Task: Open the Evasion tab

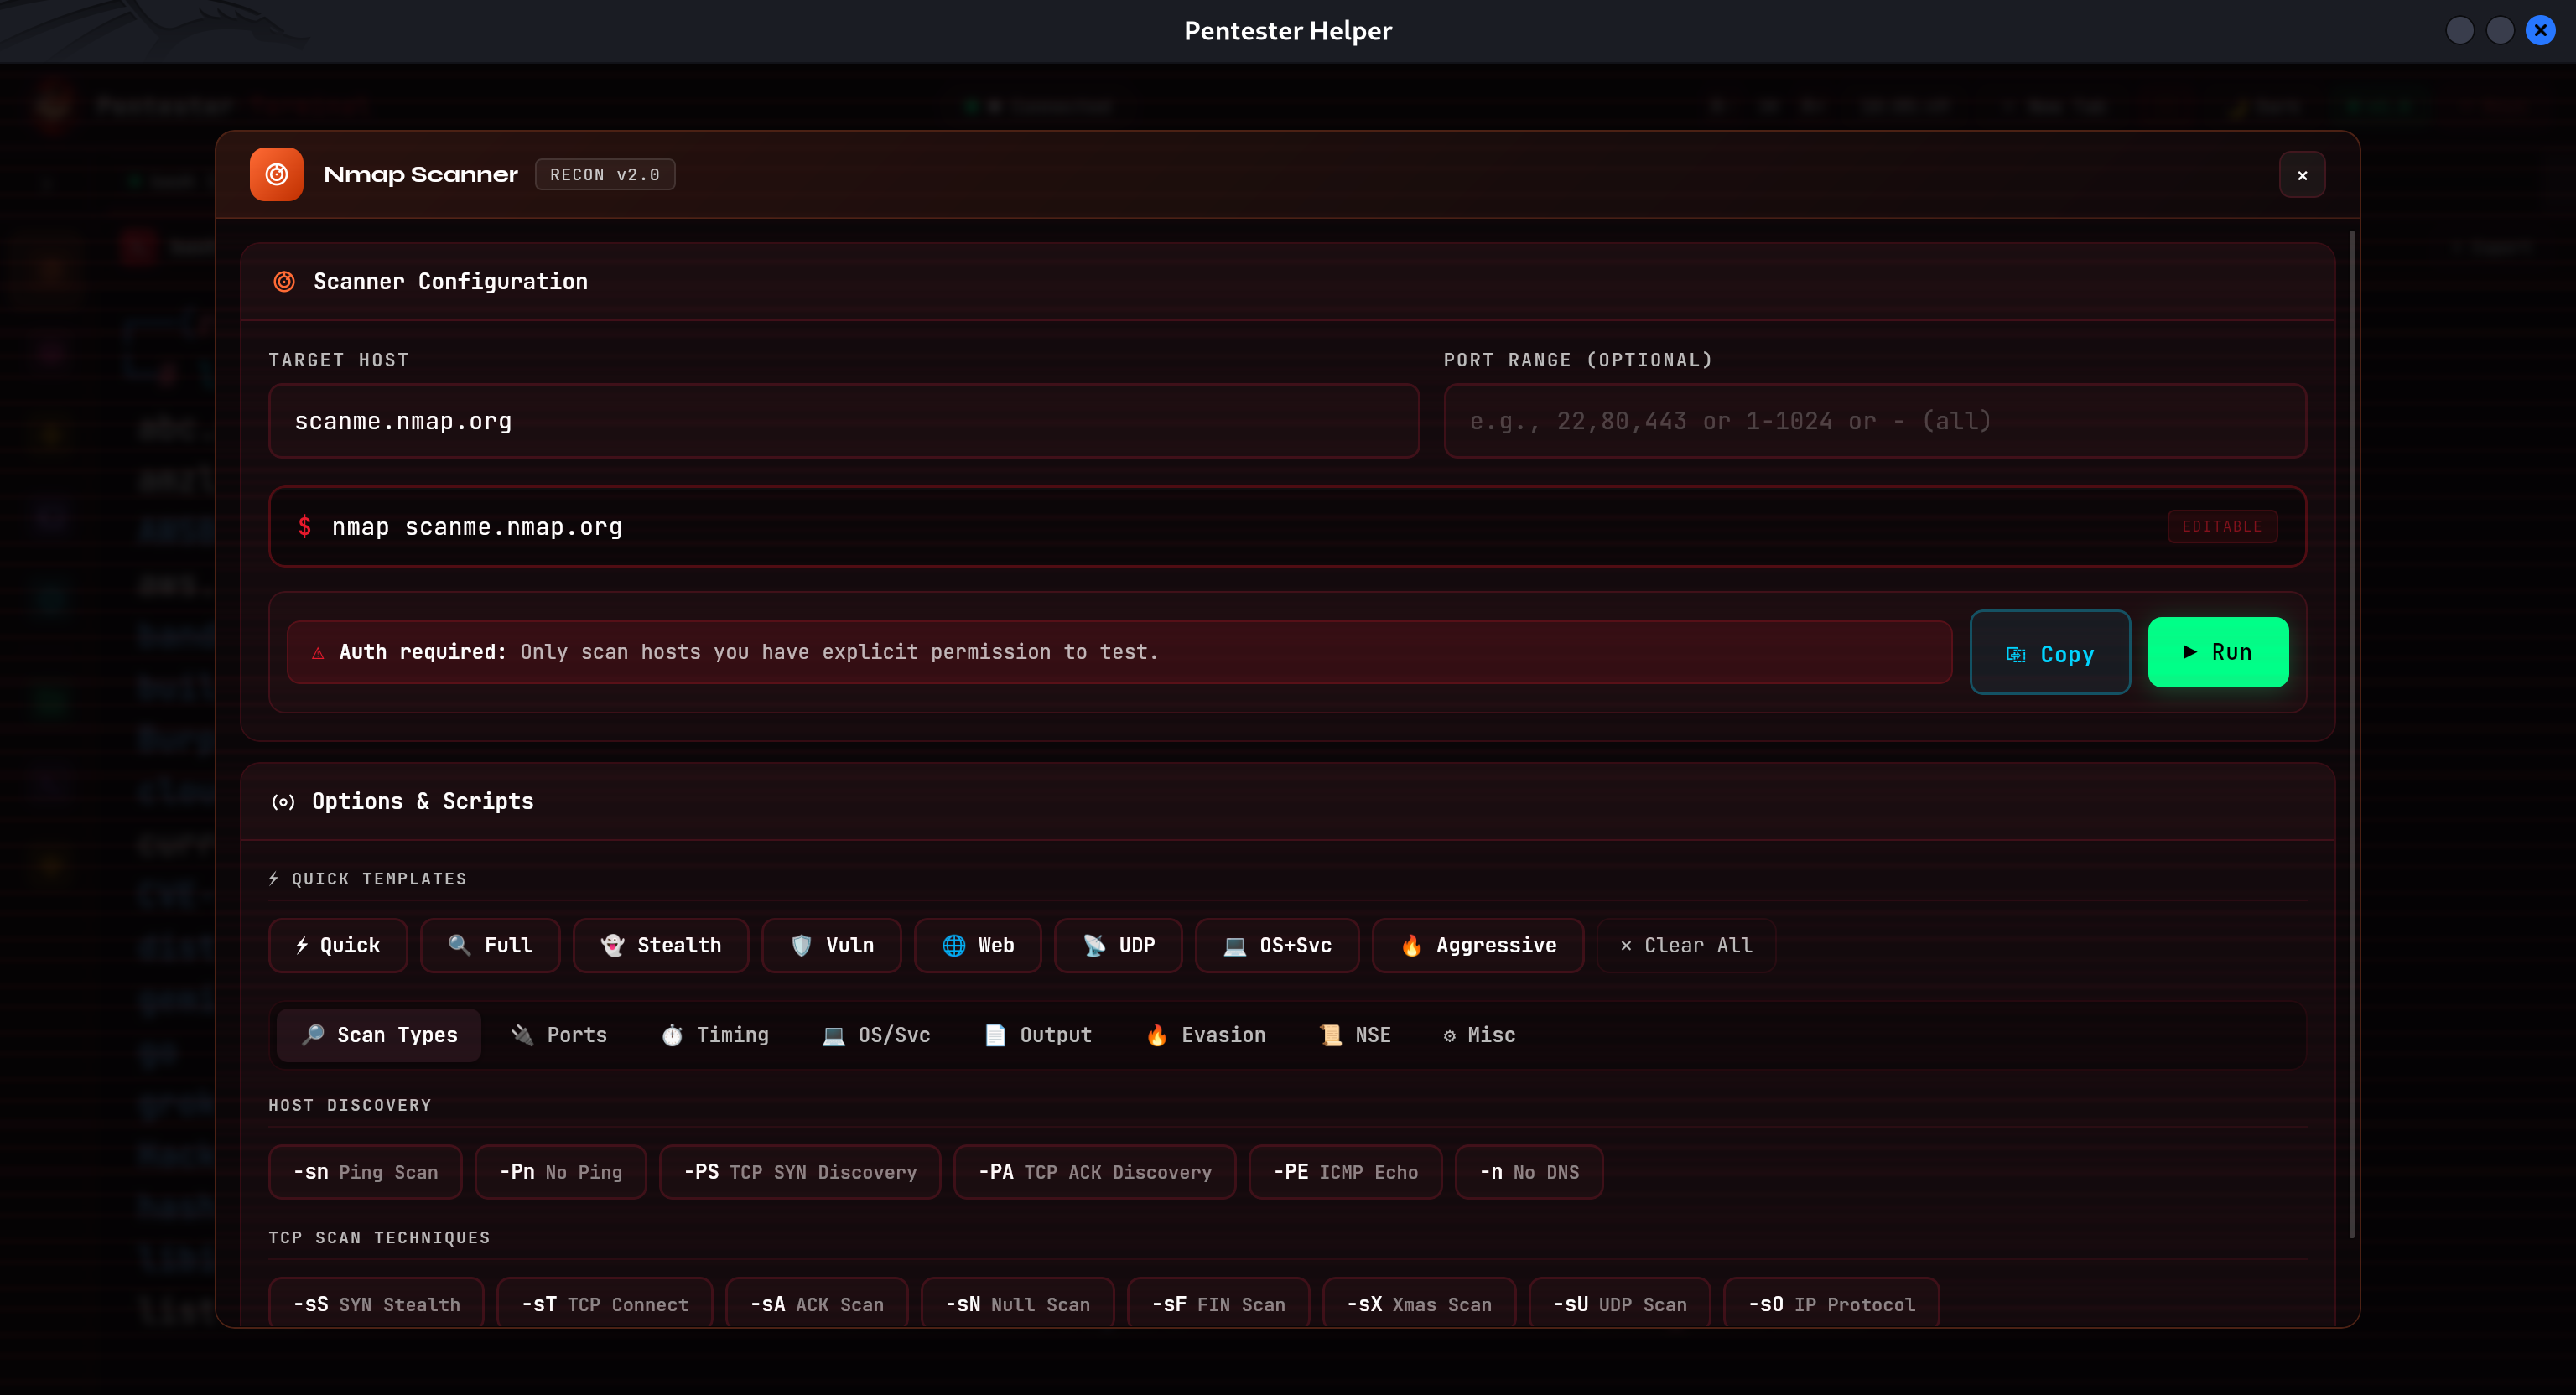Action: click(1205, 1035)
